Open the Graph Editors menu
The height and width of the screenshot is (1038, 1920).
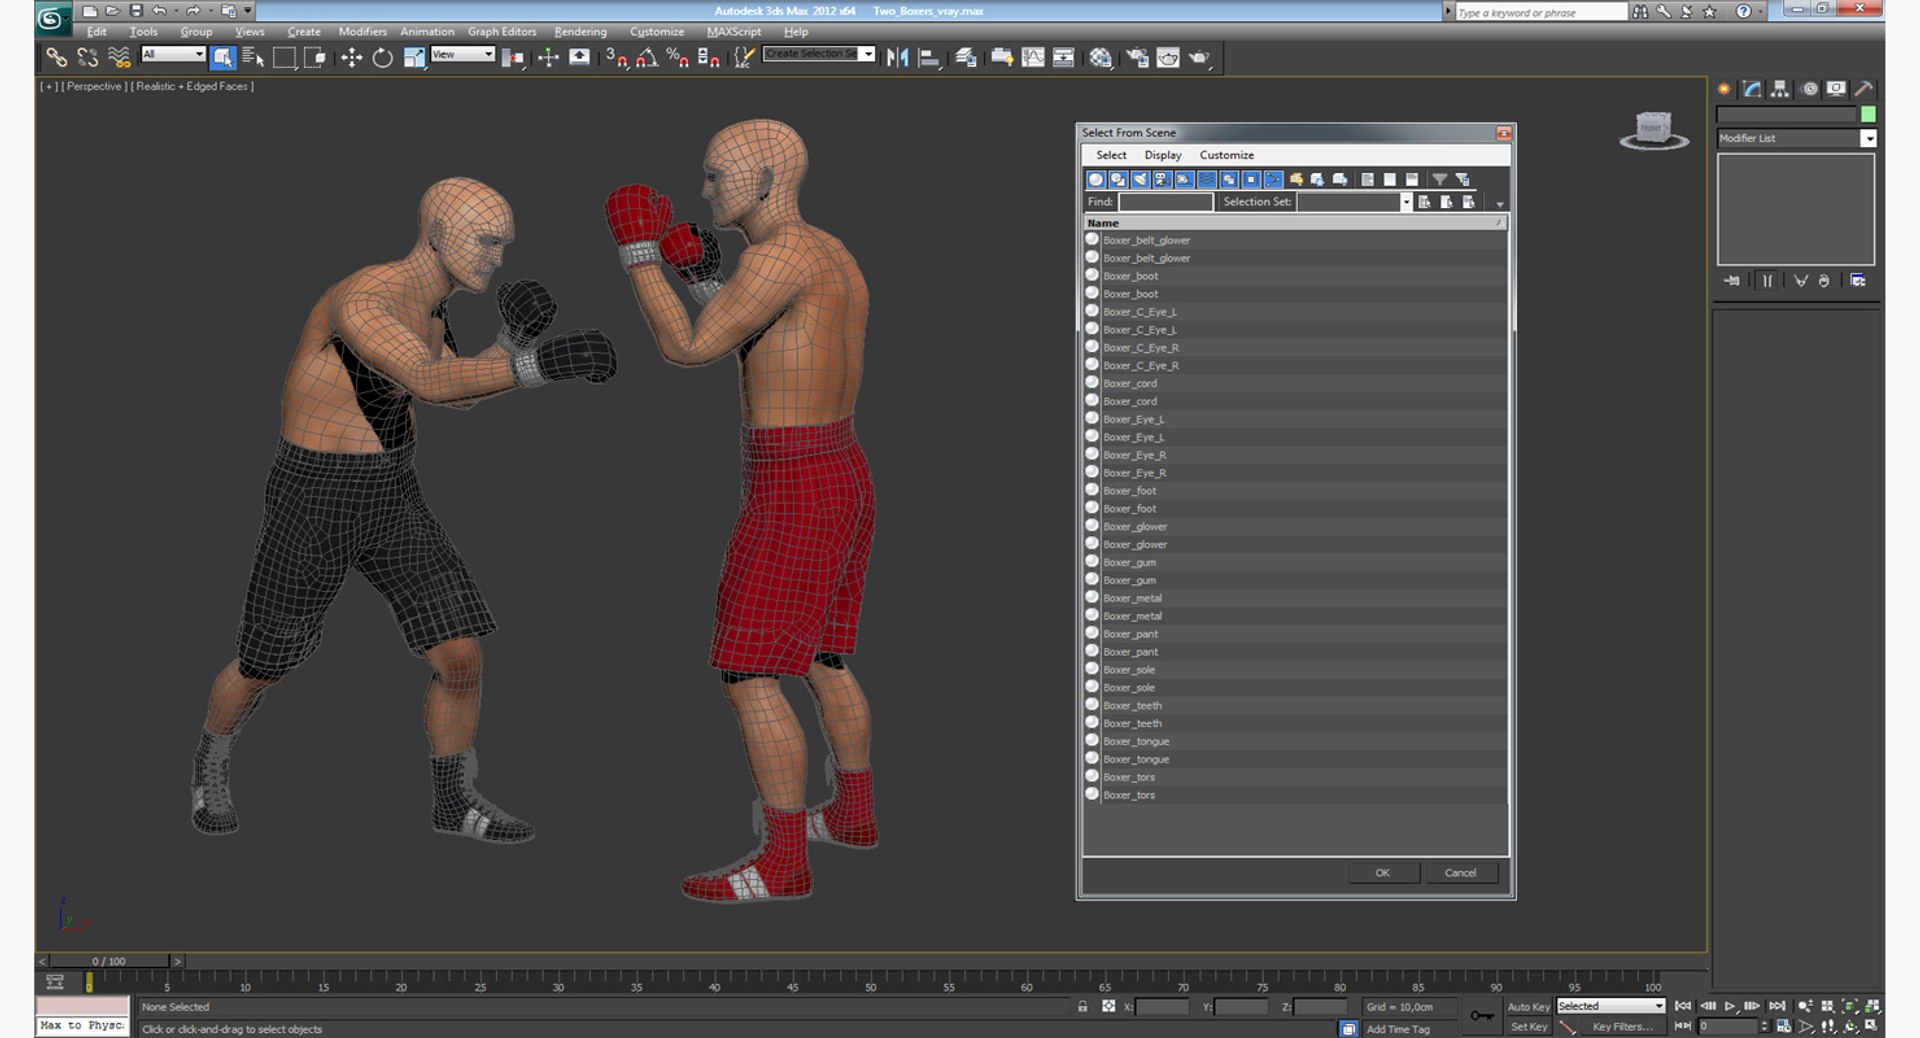(502, 32)
